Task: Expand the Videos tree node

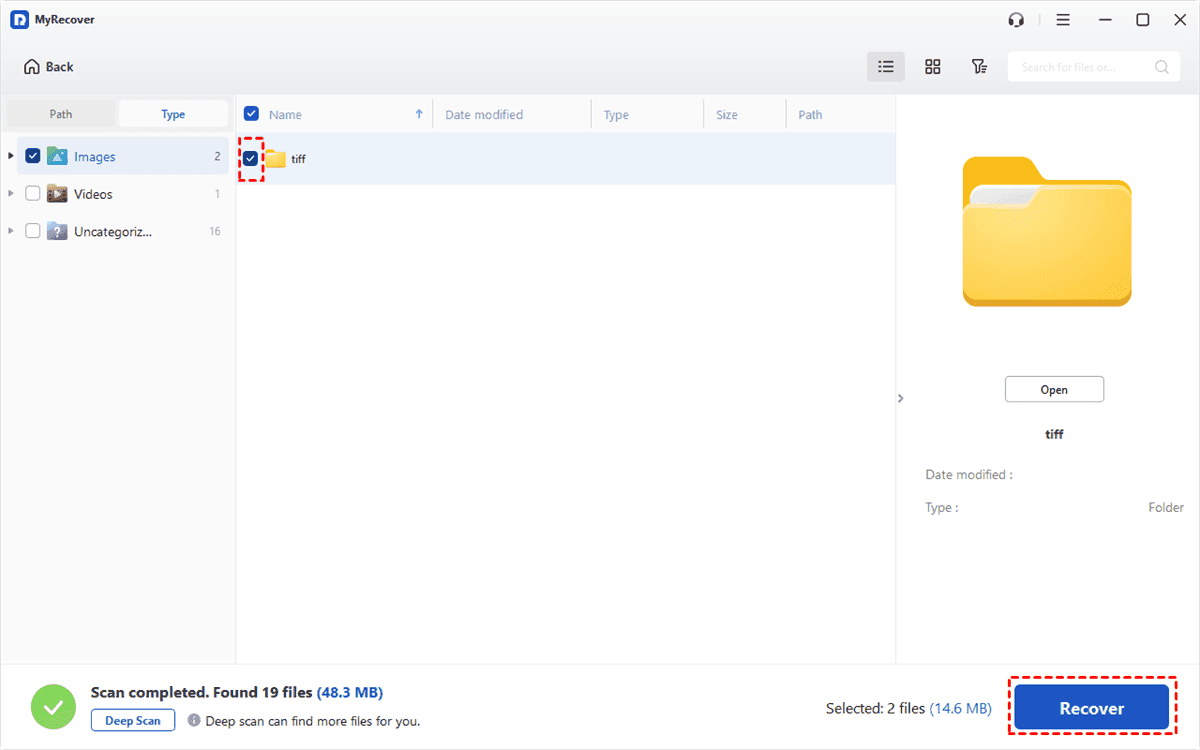Action: tap(11, 194)
